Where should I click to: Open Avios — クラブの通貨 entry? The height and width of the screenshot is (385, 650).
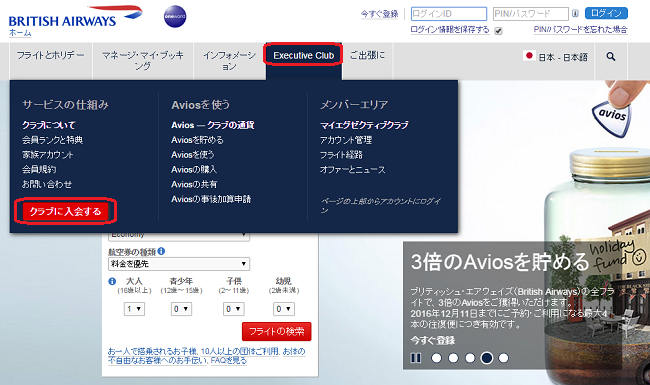(213, 125)
